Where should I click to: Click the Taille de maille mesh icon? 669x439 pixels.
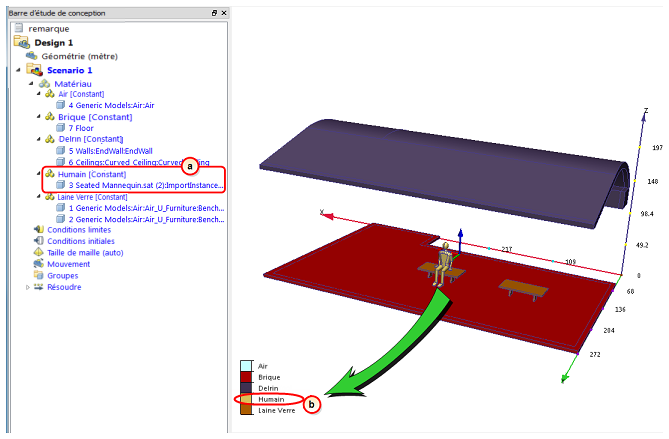[39, 252]
